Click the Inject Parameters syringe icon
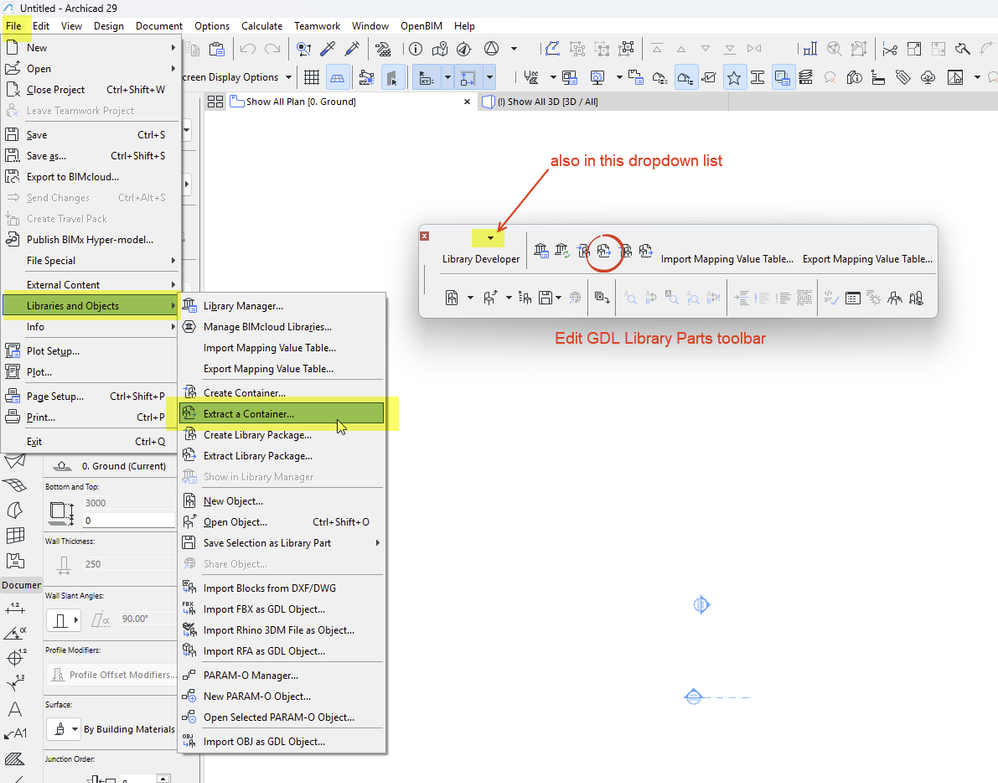998x783 pixels. [351, 48]
